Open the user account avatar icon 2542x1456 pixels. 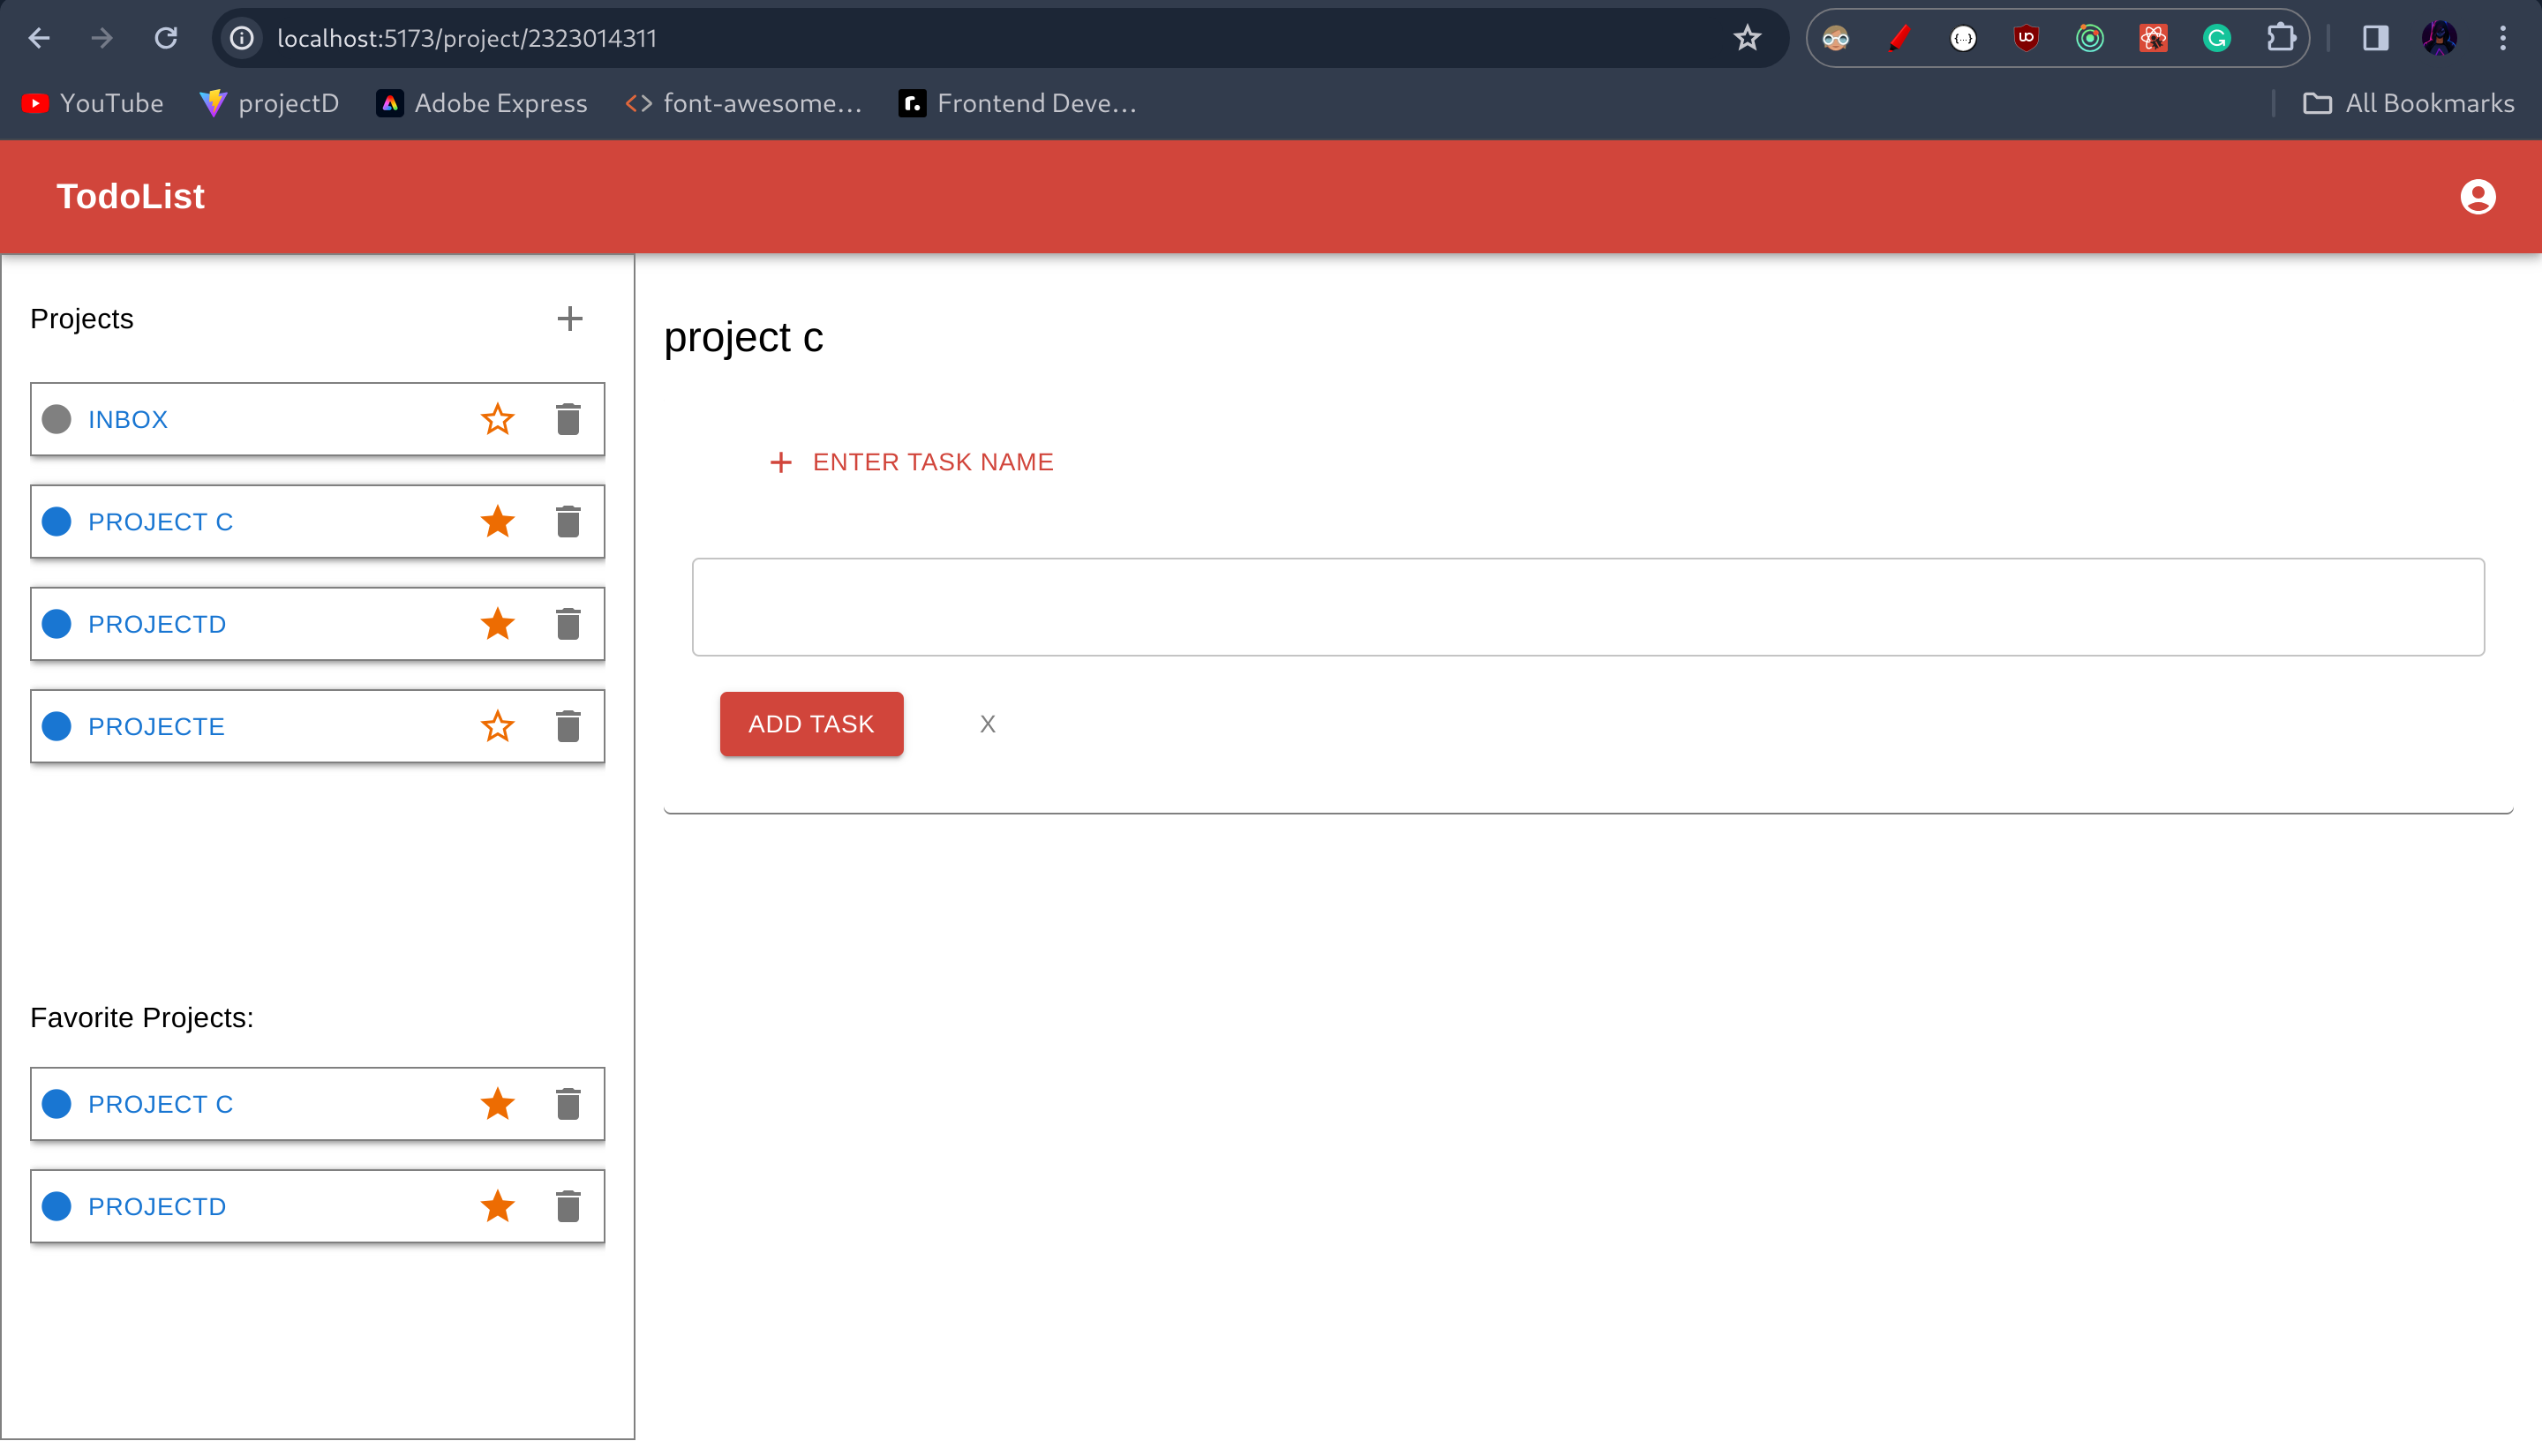click(x=2477, y=196)
